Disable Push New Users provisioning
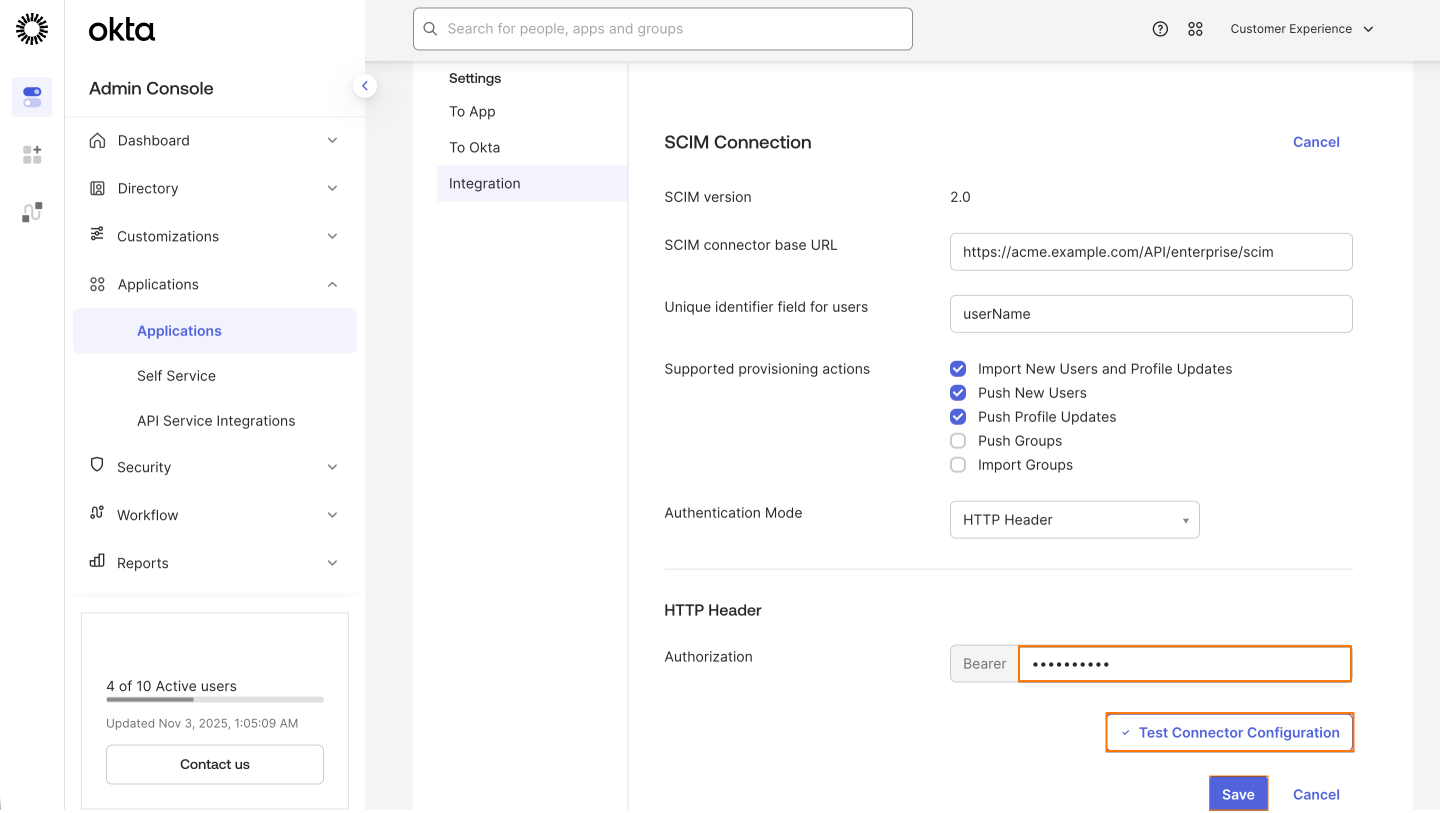1440x813 pixels. tap(958, 392)
